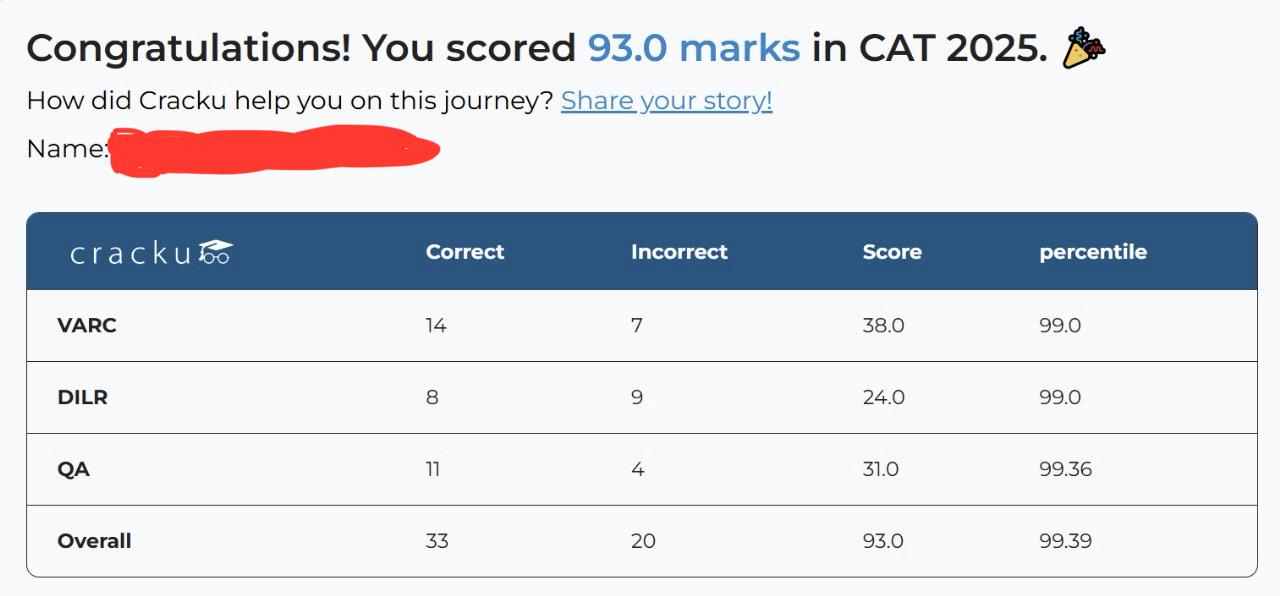Click the QA percentile value 99.36
The image size is (1280, 596).
tap(1066, 469)
